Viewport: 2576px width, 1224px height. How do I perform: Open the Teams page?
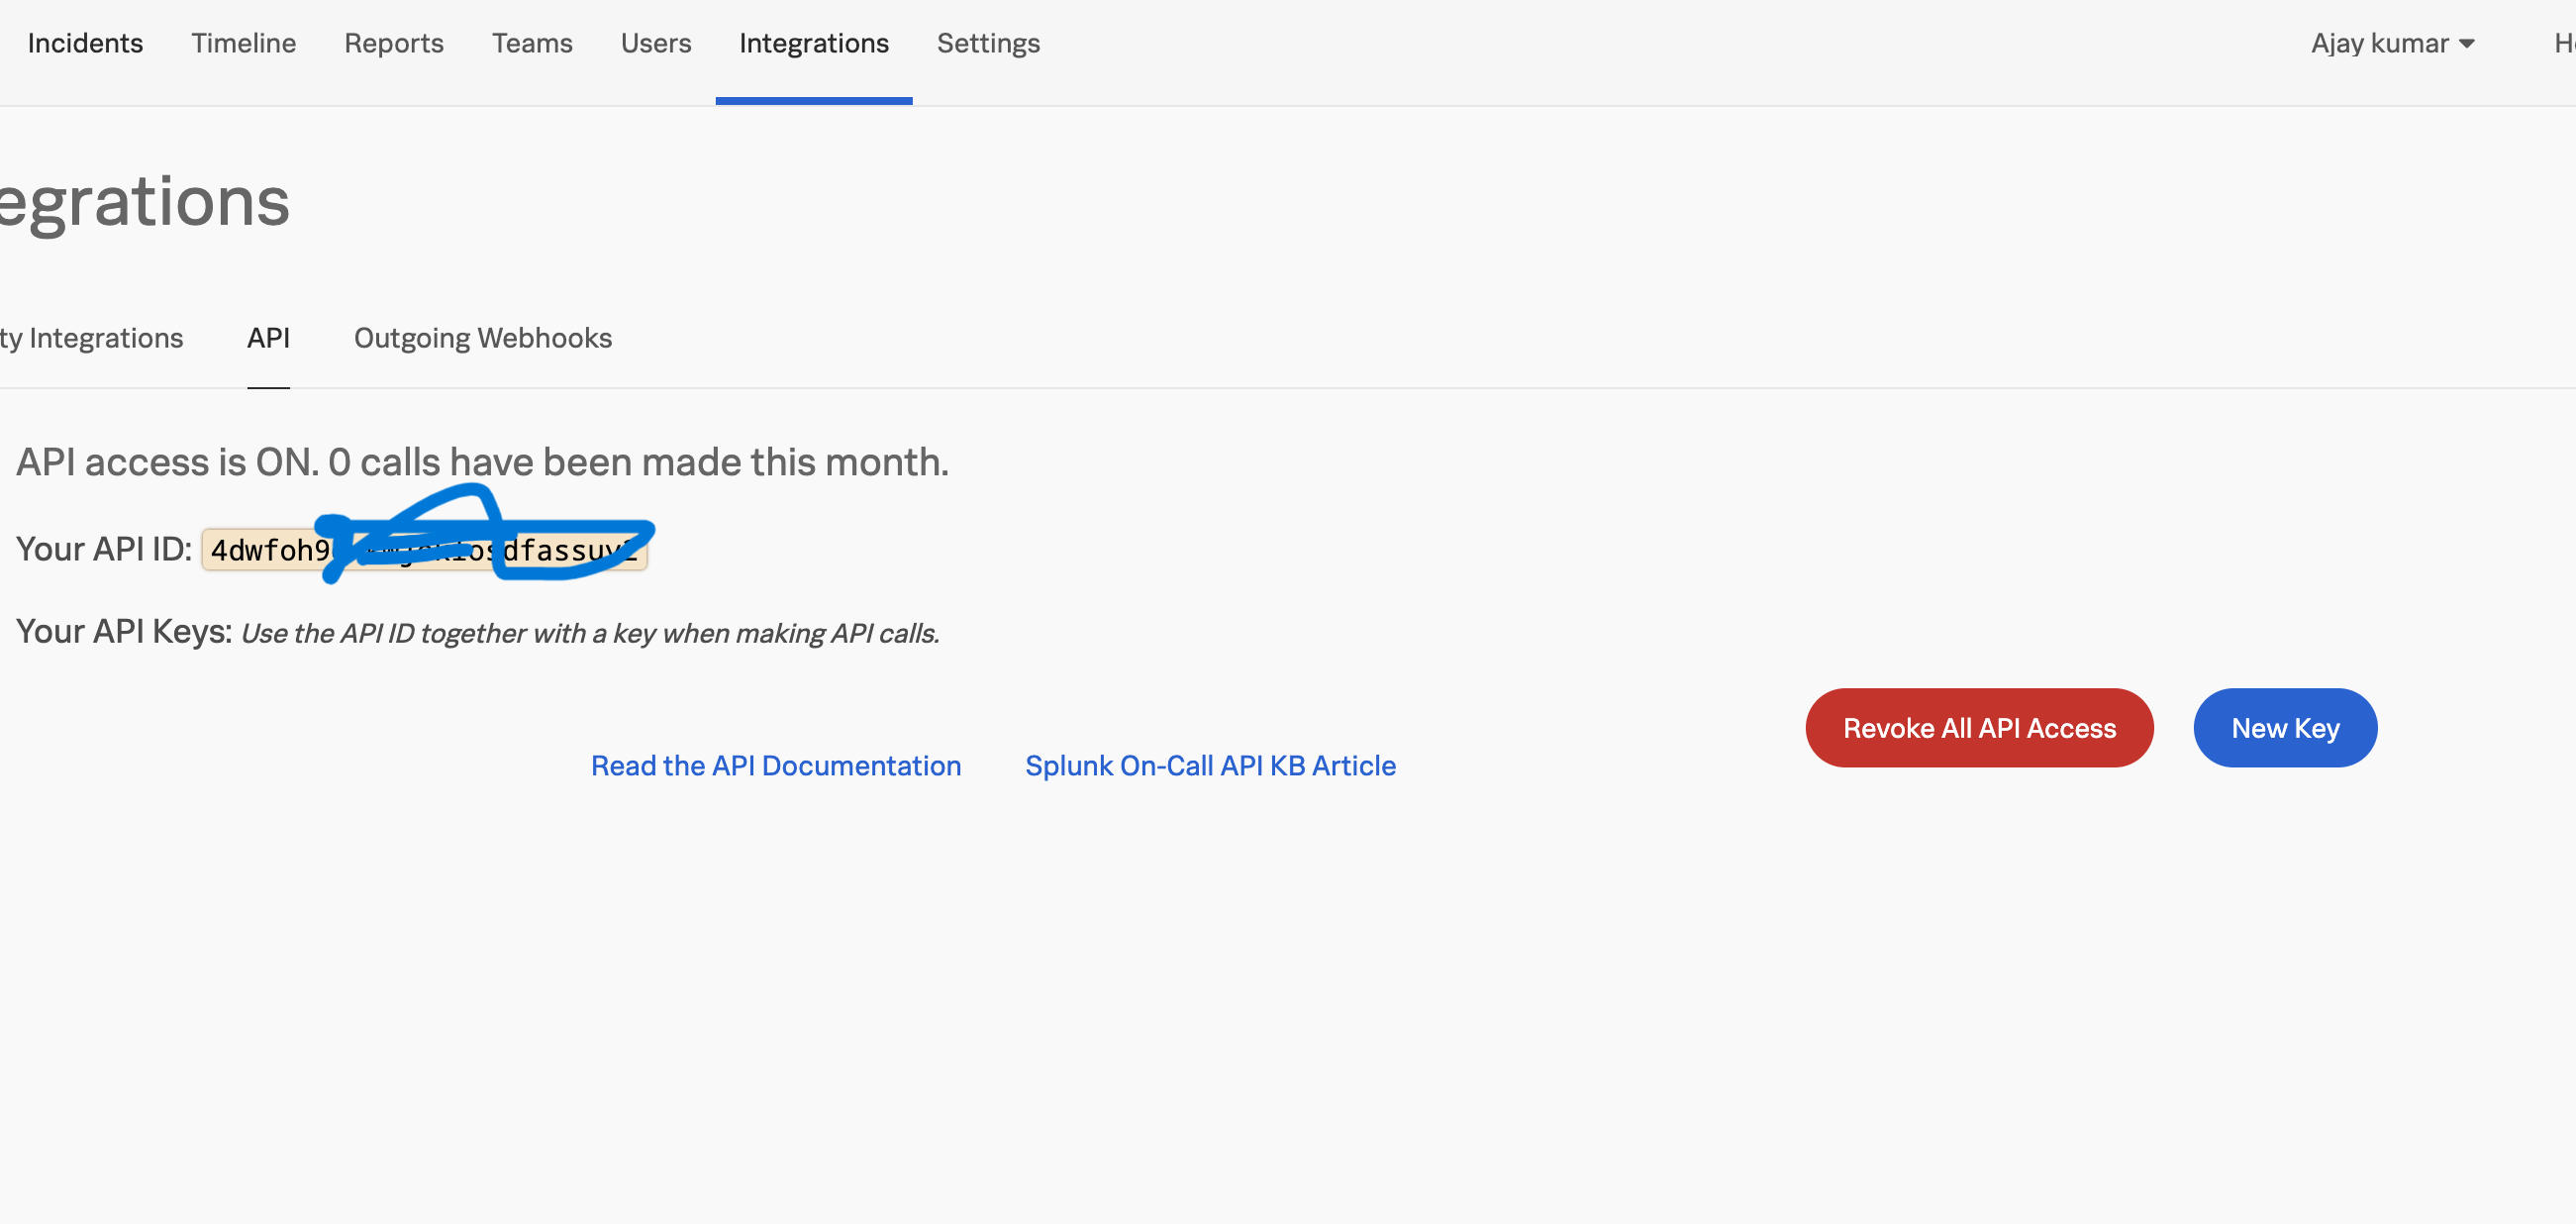[x=532, y=43]
